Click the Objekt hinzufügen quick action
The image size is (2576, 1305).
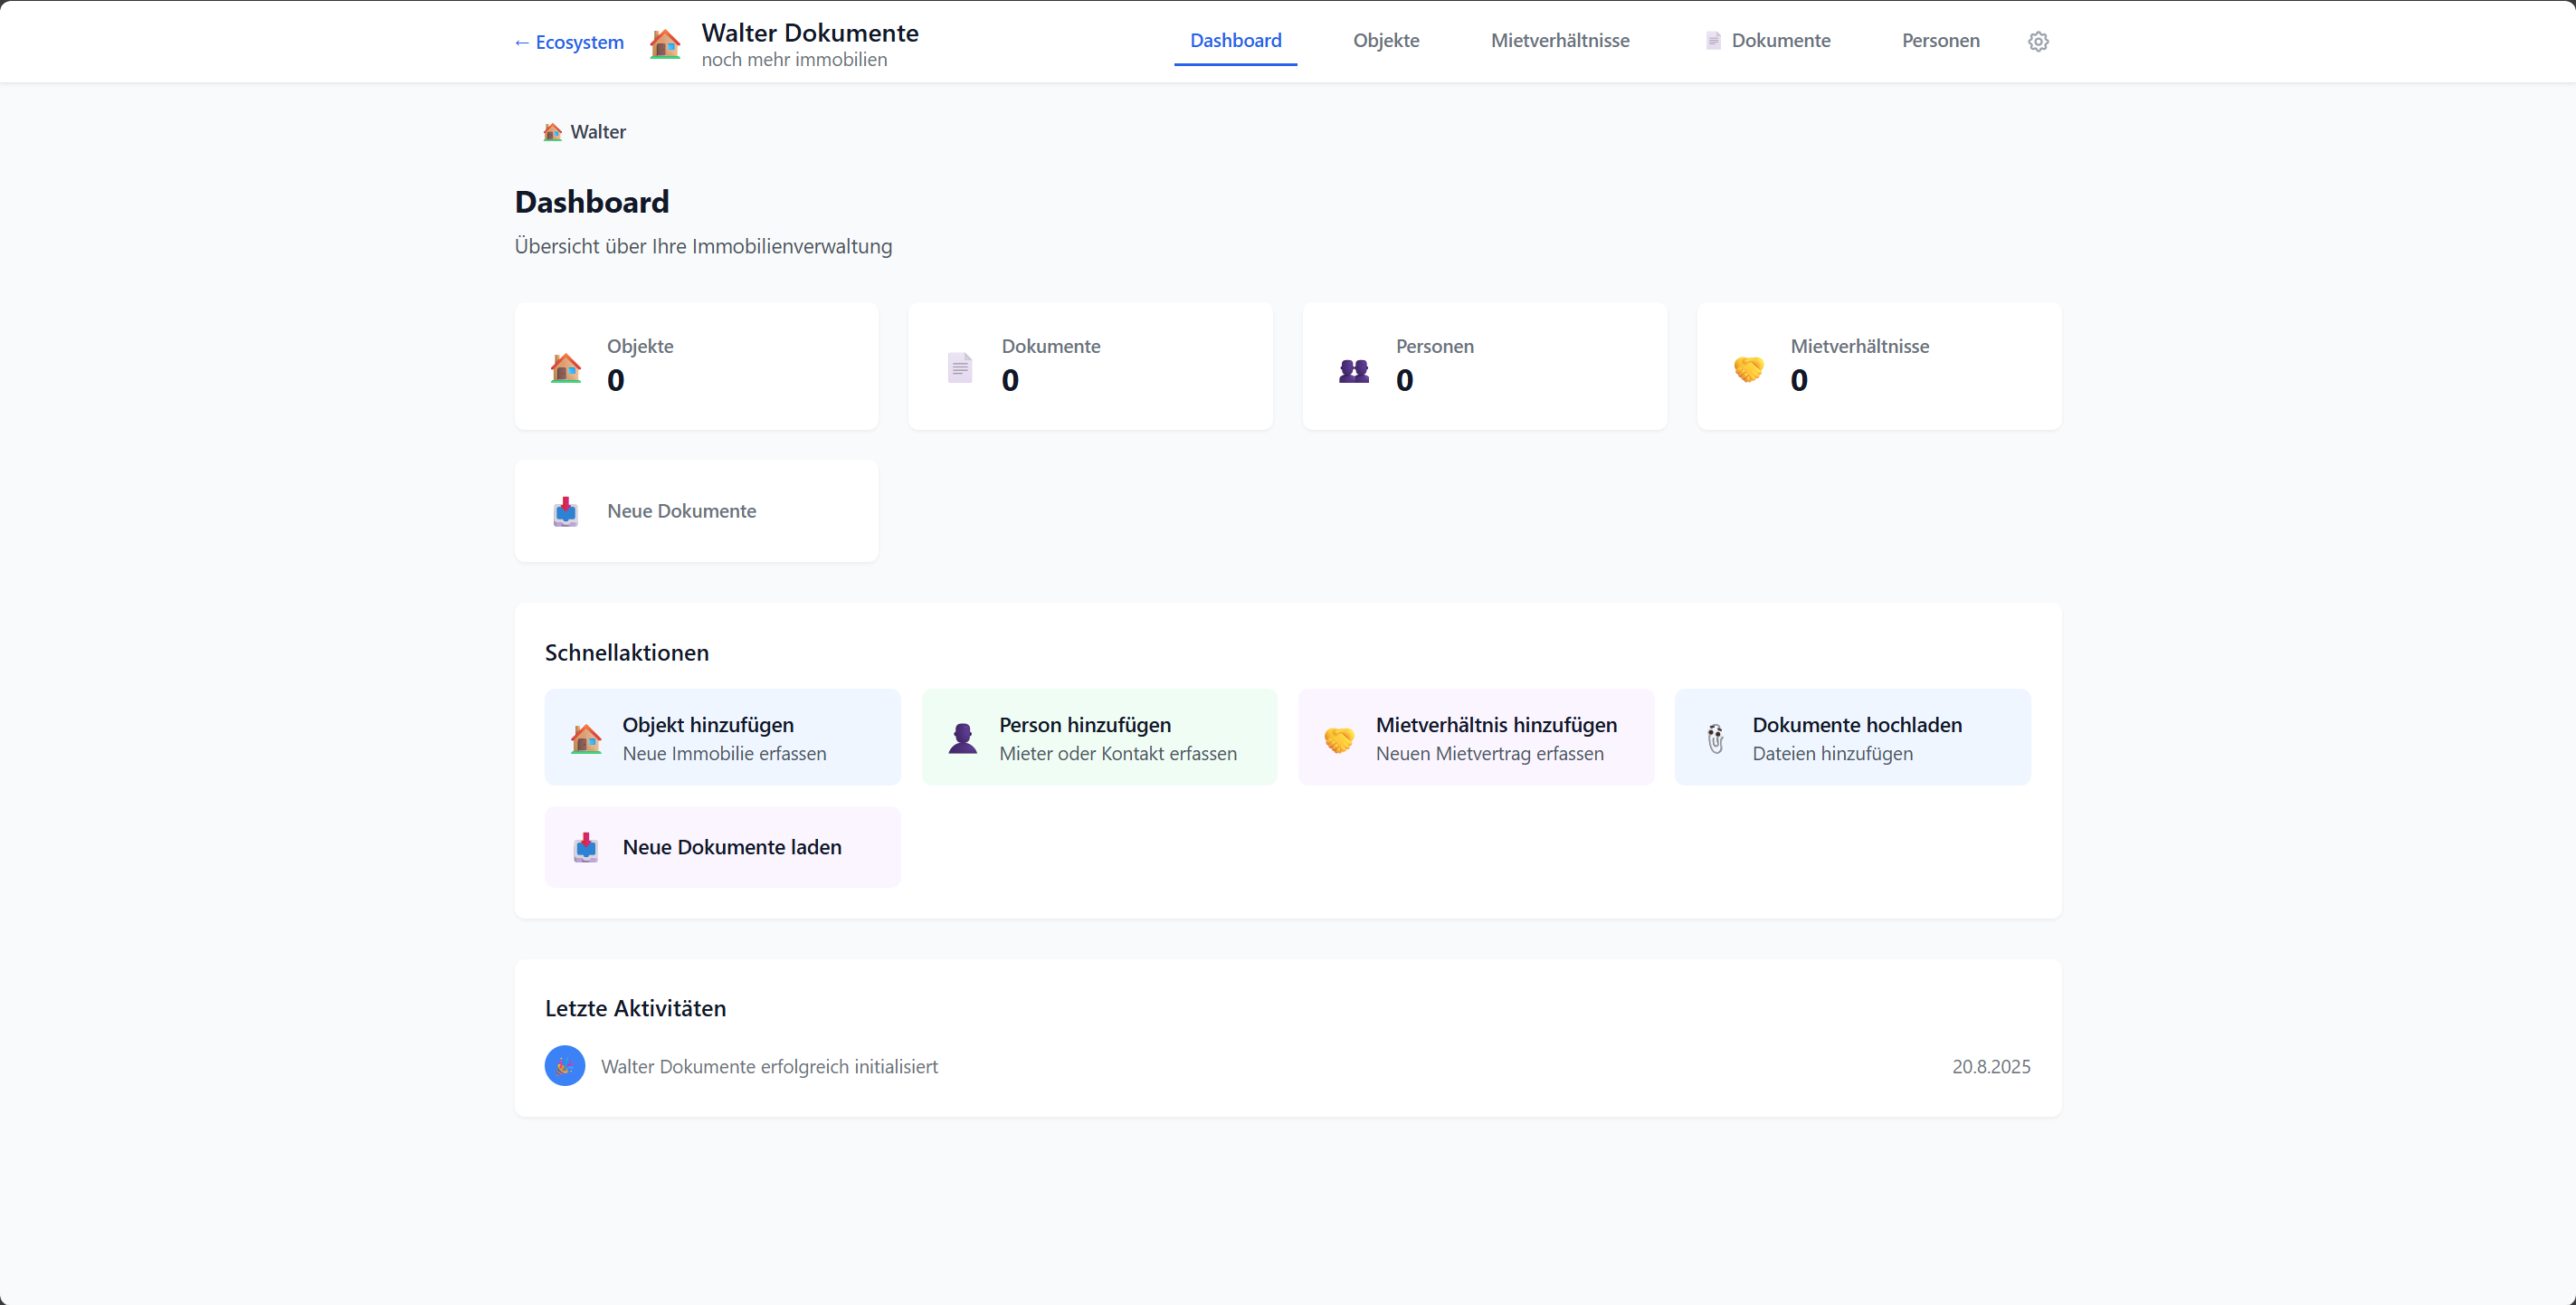point(723,738)
